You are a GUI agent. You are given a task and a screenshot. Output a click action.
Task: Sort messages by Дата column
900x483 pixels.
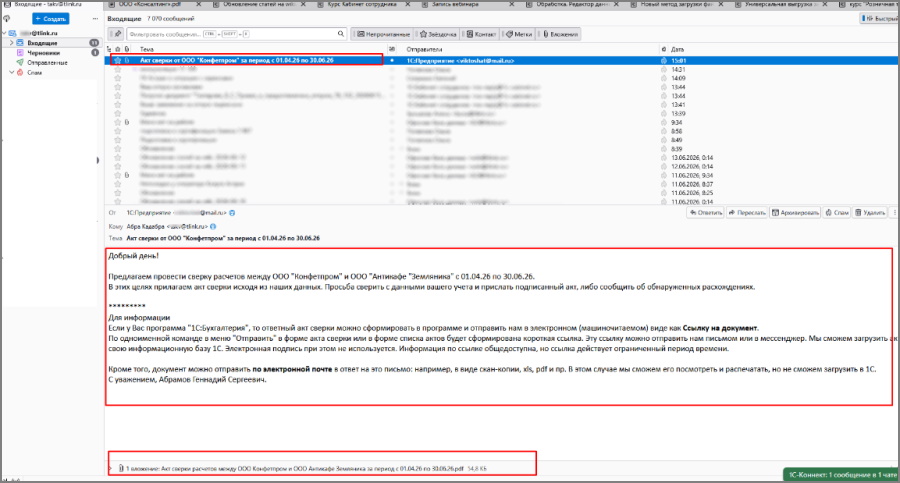(677, 49)
